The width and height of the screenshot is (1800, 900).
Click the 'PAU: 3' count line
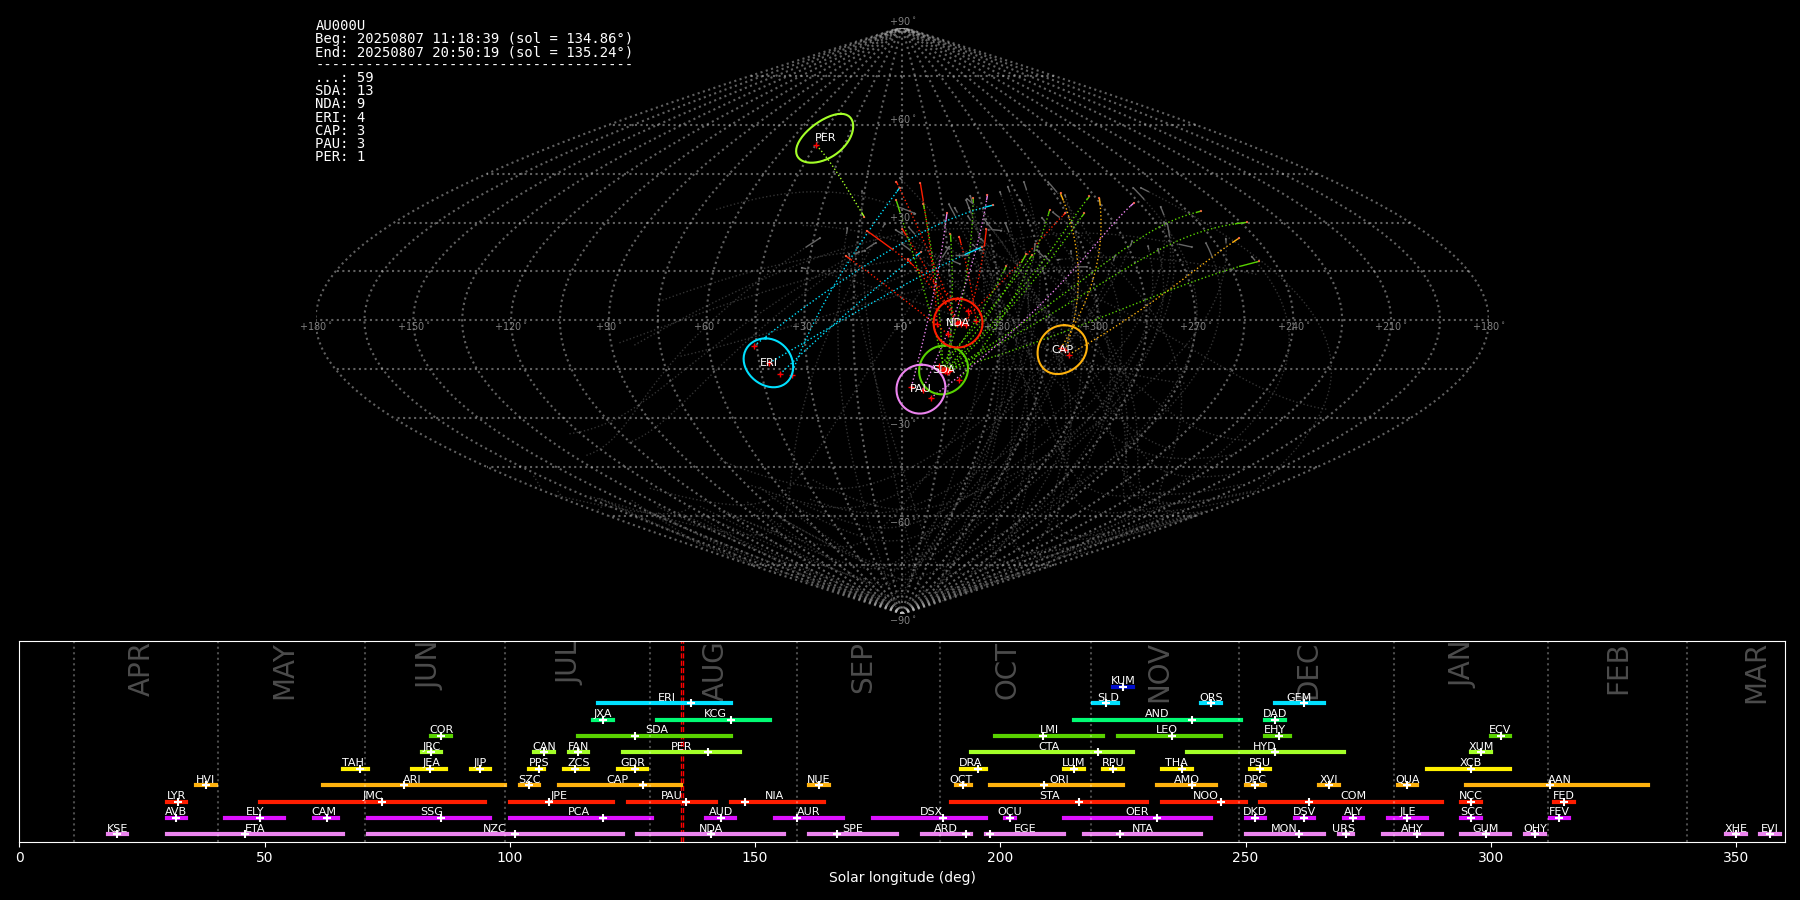340,143
